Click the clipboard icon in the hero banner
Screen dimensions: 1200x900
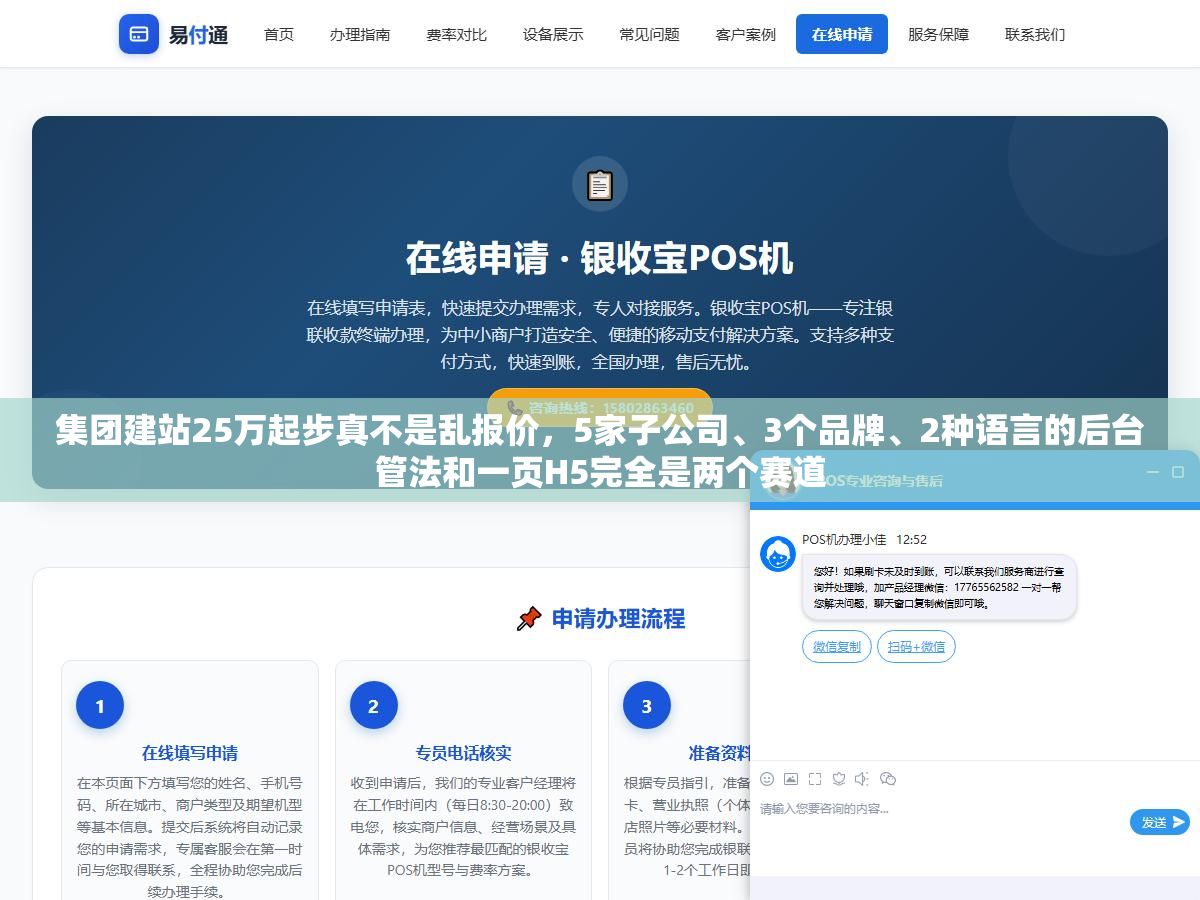click(600, 185)
